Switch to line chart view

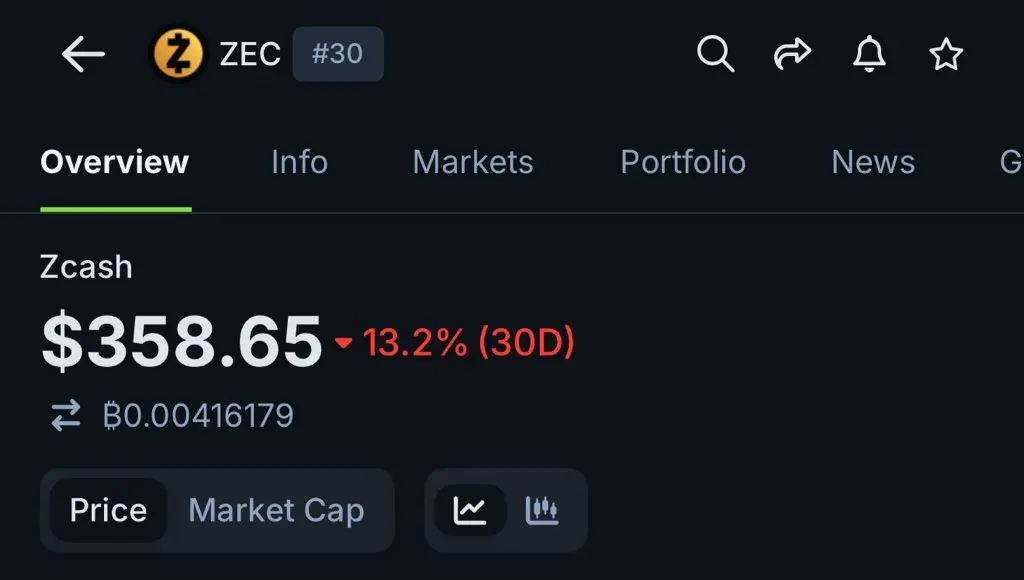point(469,510)
